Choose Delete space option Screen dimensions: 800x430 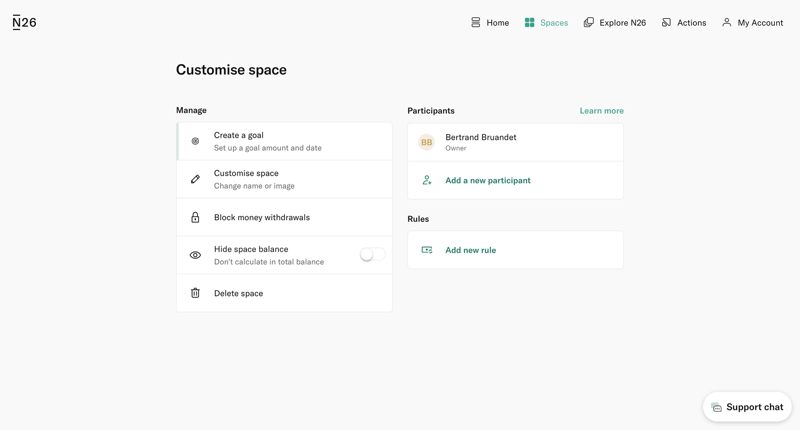pyautogui.click(x=284, y=293)
